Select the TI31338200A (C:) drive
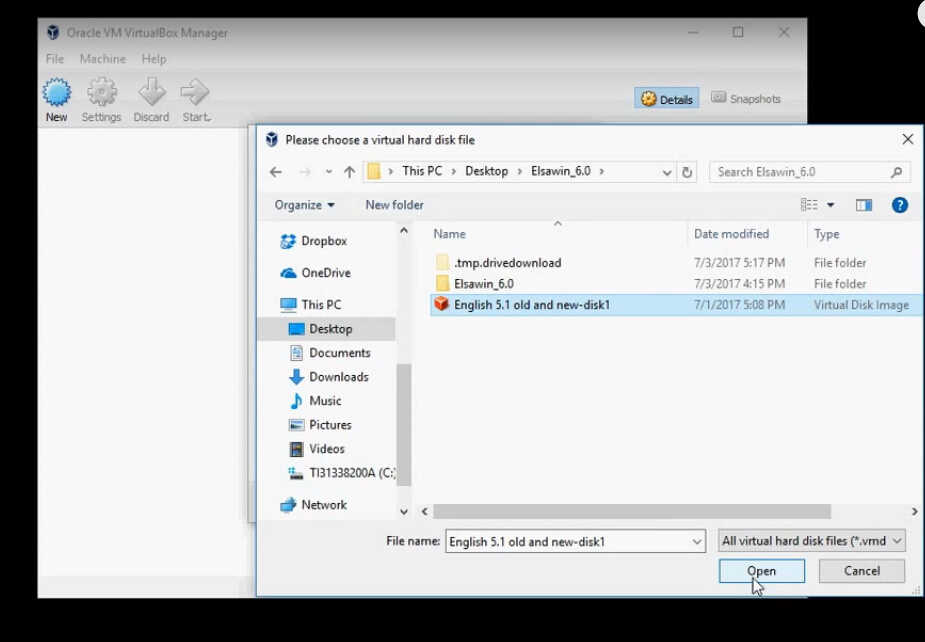This screenshot has height=642, width=925. (x=342, y=473)
